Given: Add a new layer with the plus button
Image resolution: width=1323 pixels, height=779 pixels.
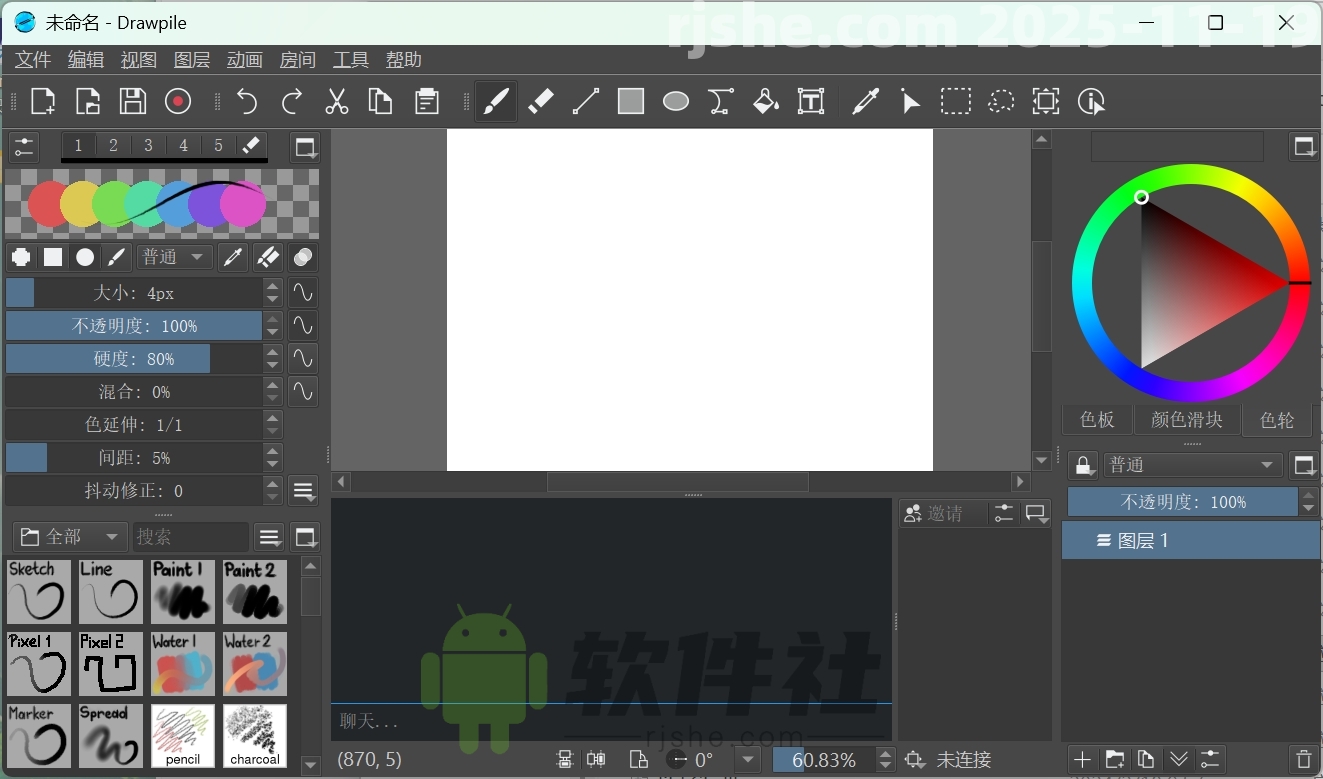Looking at the screenshot, I should pyautogui.click(x=1082, y=760).
